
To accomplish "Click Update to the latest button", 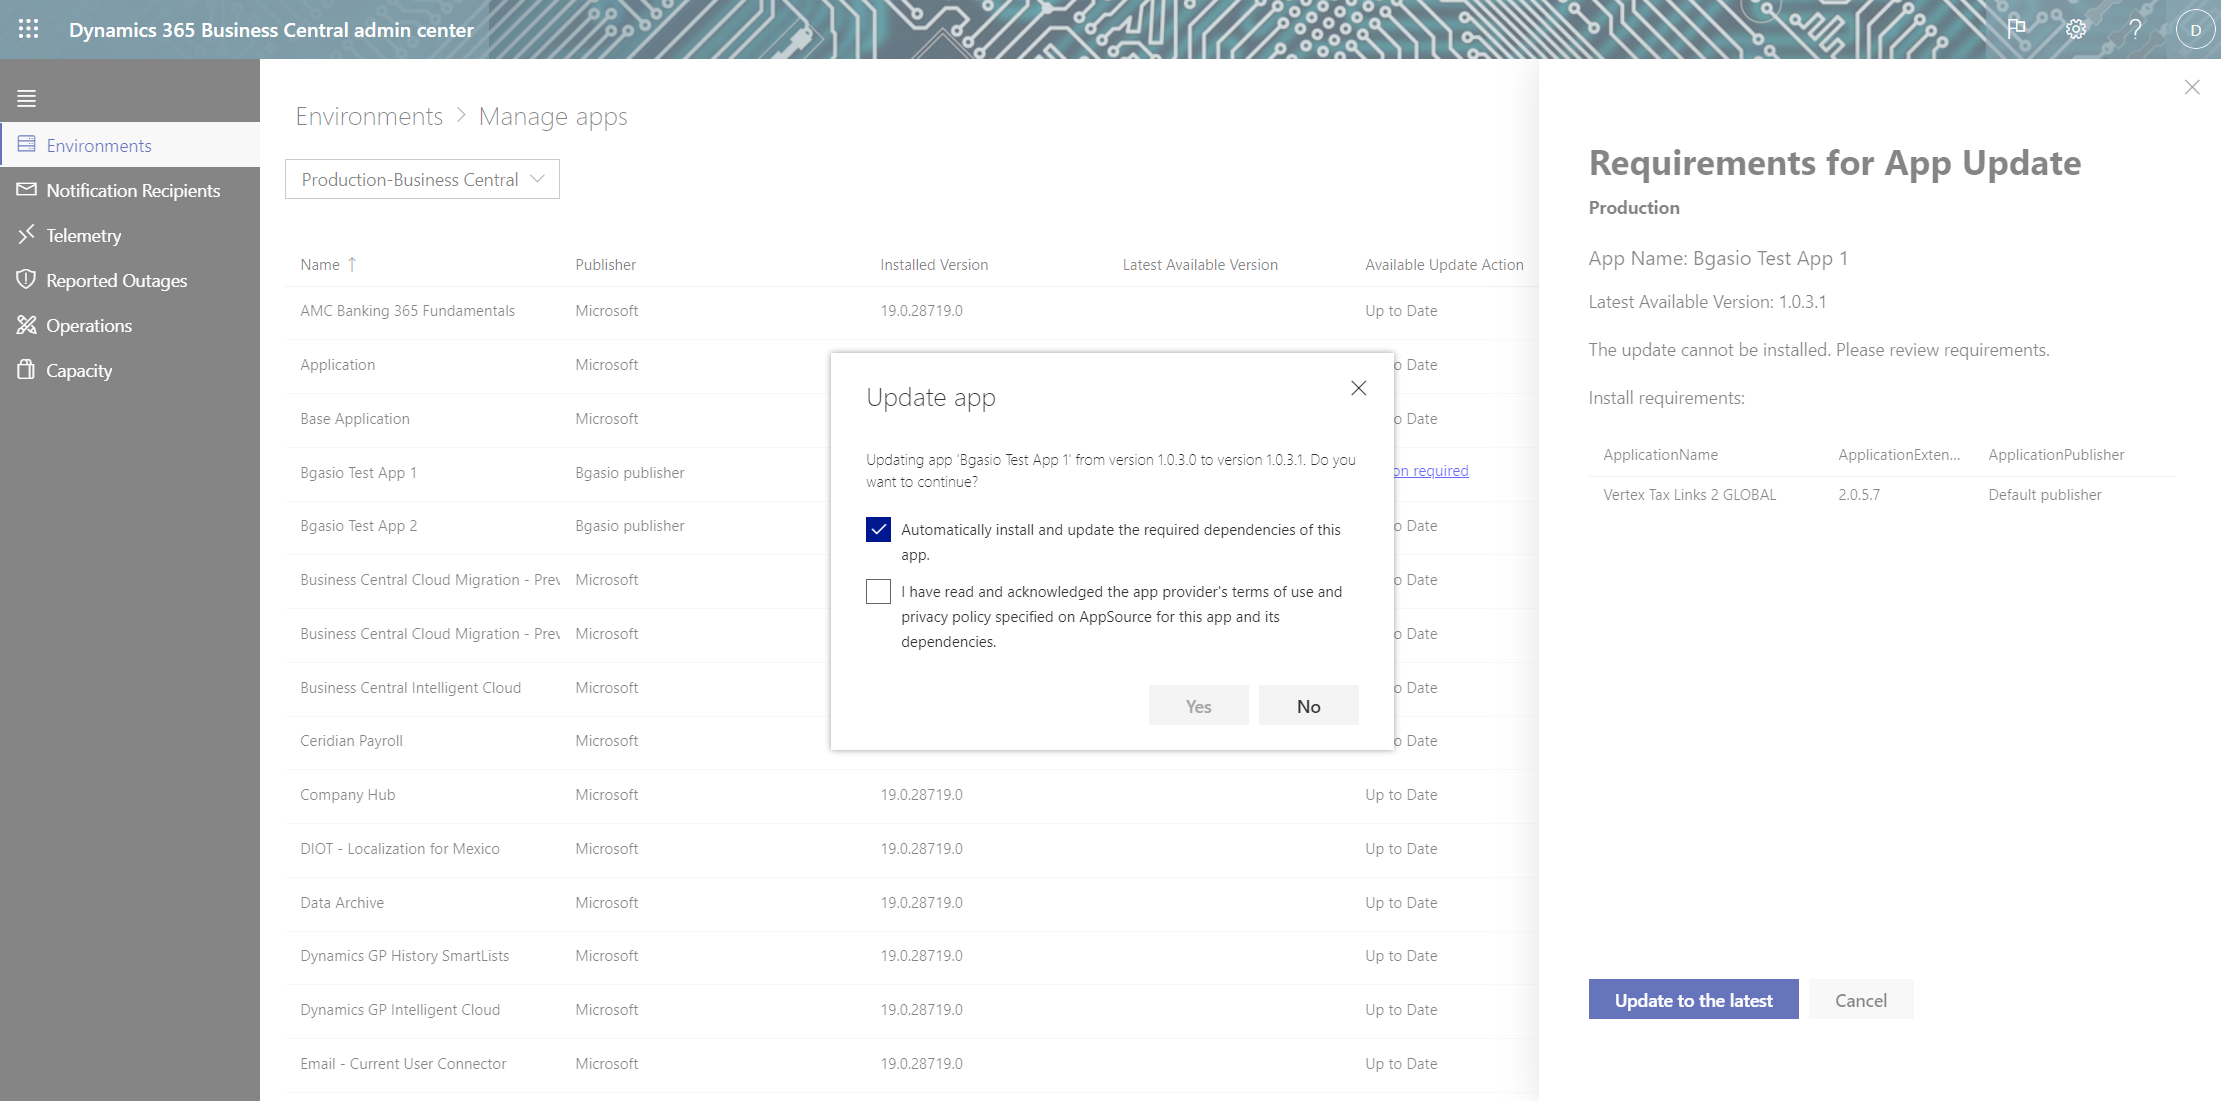I will point(1693,1000).
